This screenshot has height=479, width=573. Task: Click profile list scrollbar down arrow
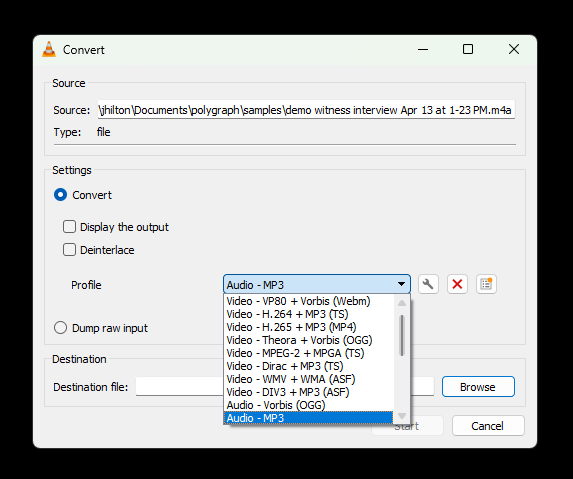coord(402,416)
